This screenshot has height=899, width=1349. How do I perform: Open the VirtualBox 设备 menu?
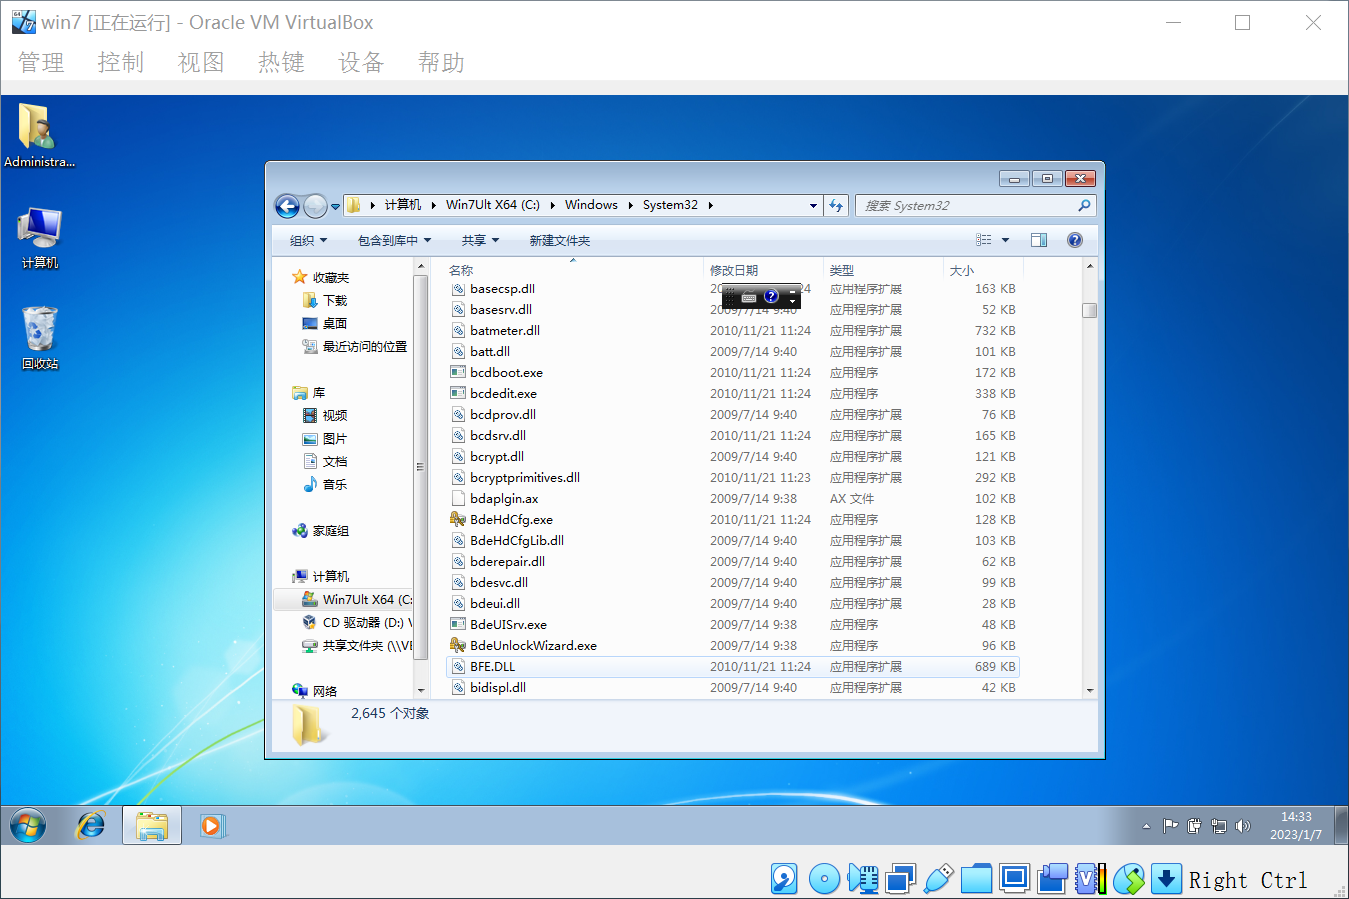click(x=361, y=63)
